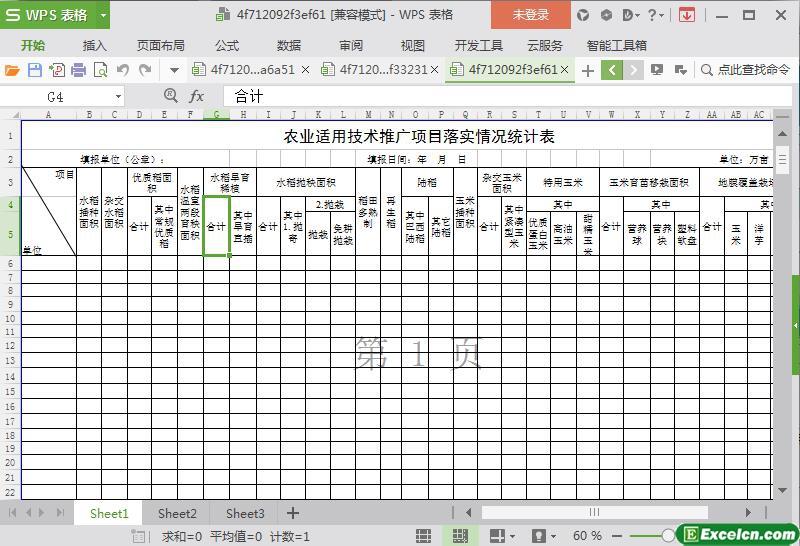The image size is (800, 546).
Task: Go to the next document tab
Action: (x=634, y=70)
